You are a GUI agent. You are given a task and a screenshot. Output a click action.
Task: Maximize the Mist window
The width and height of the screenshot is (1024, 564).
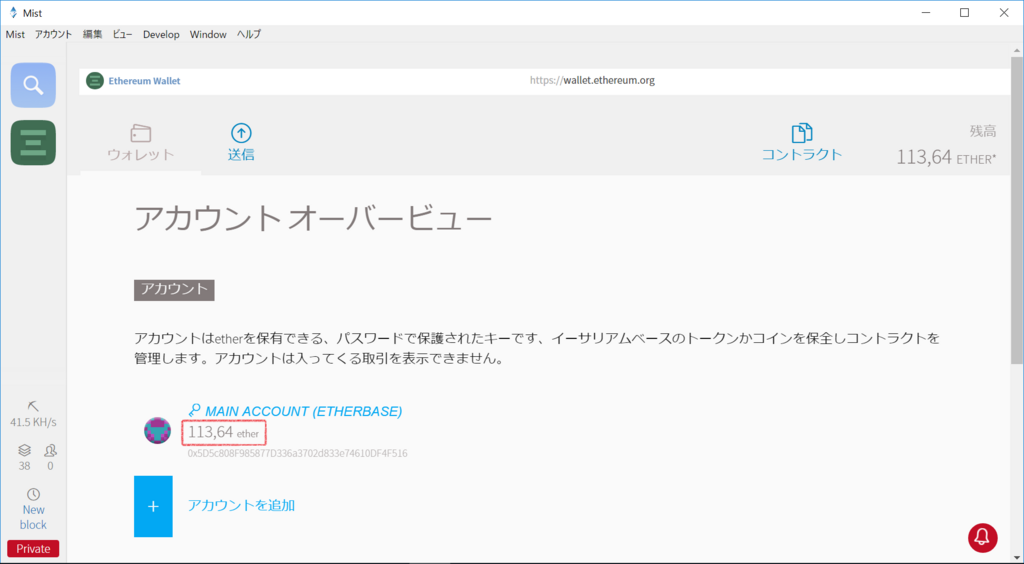(x=965, y=13)
